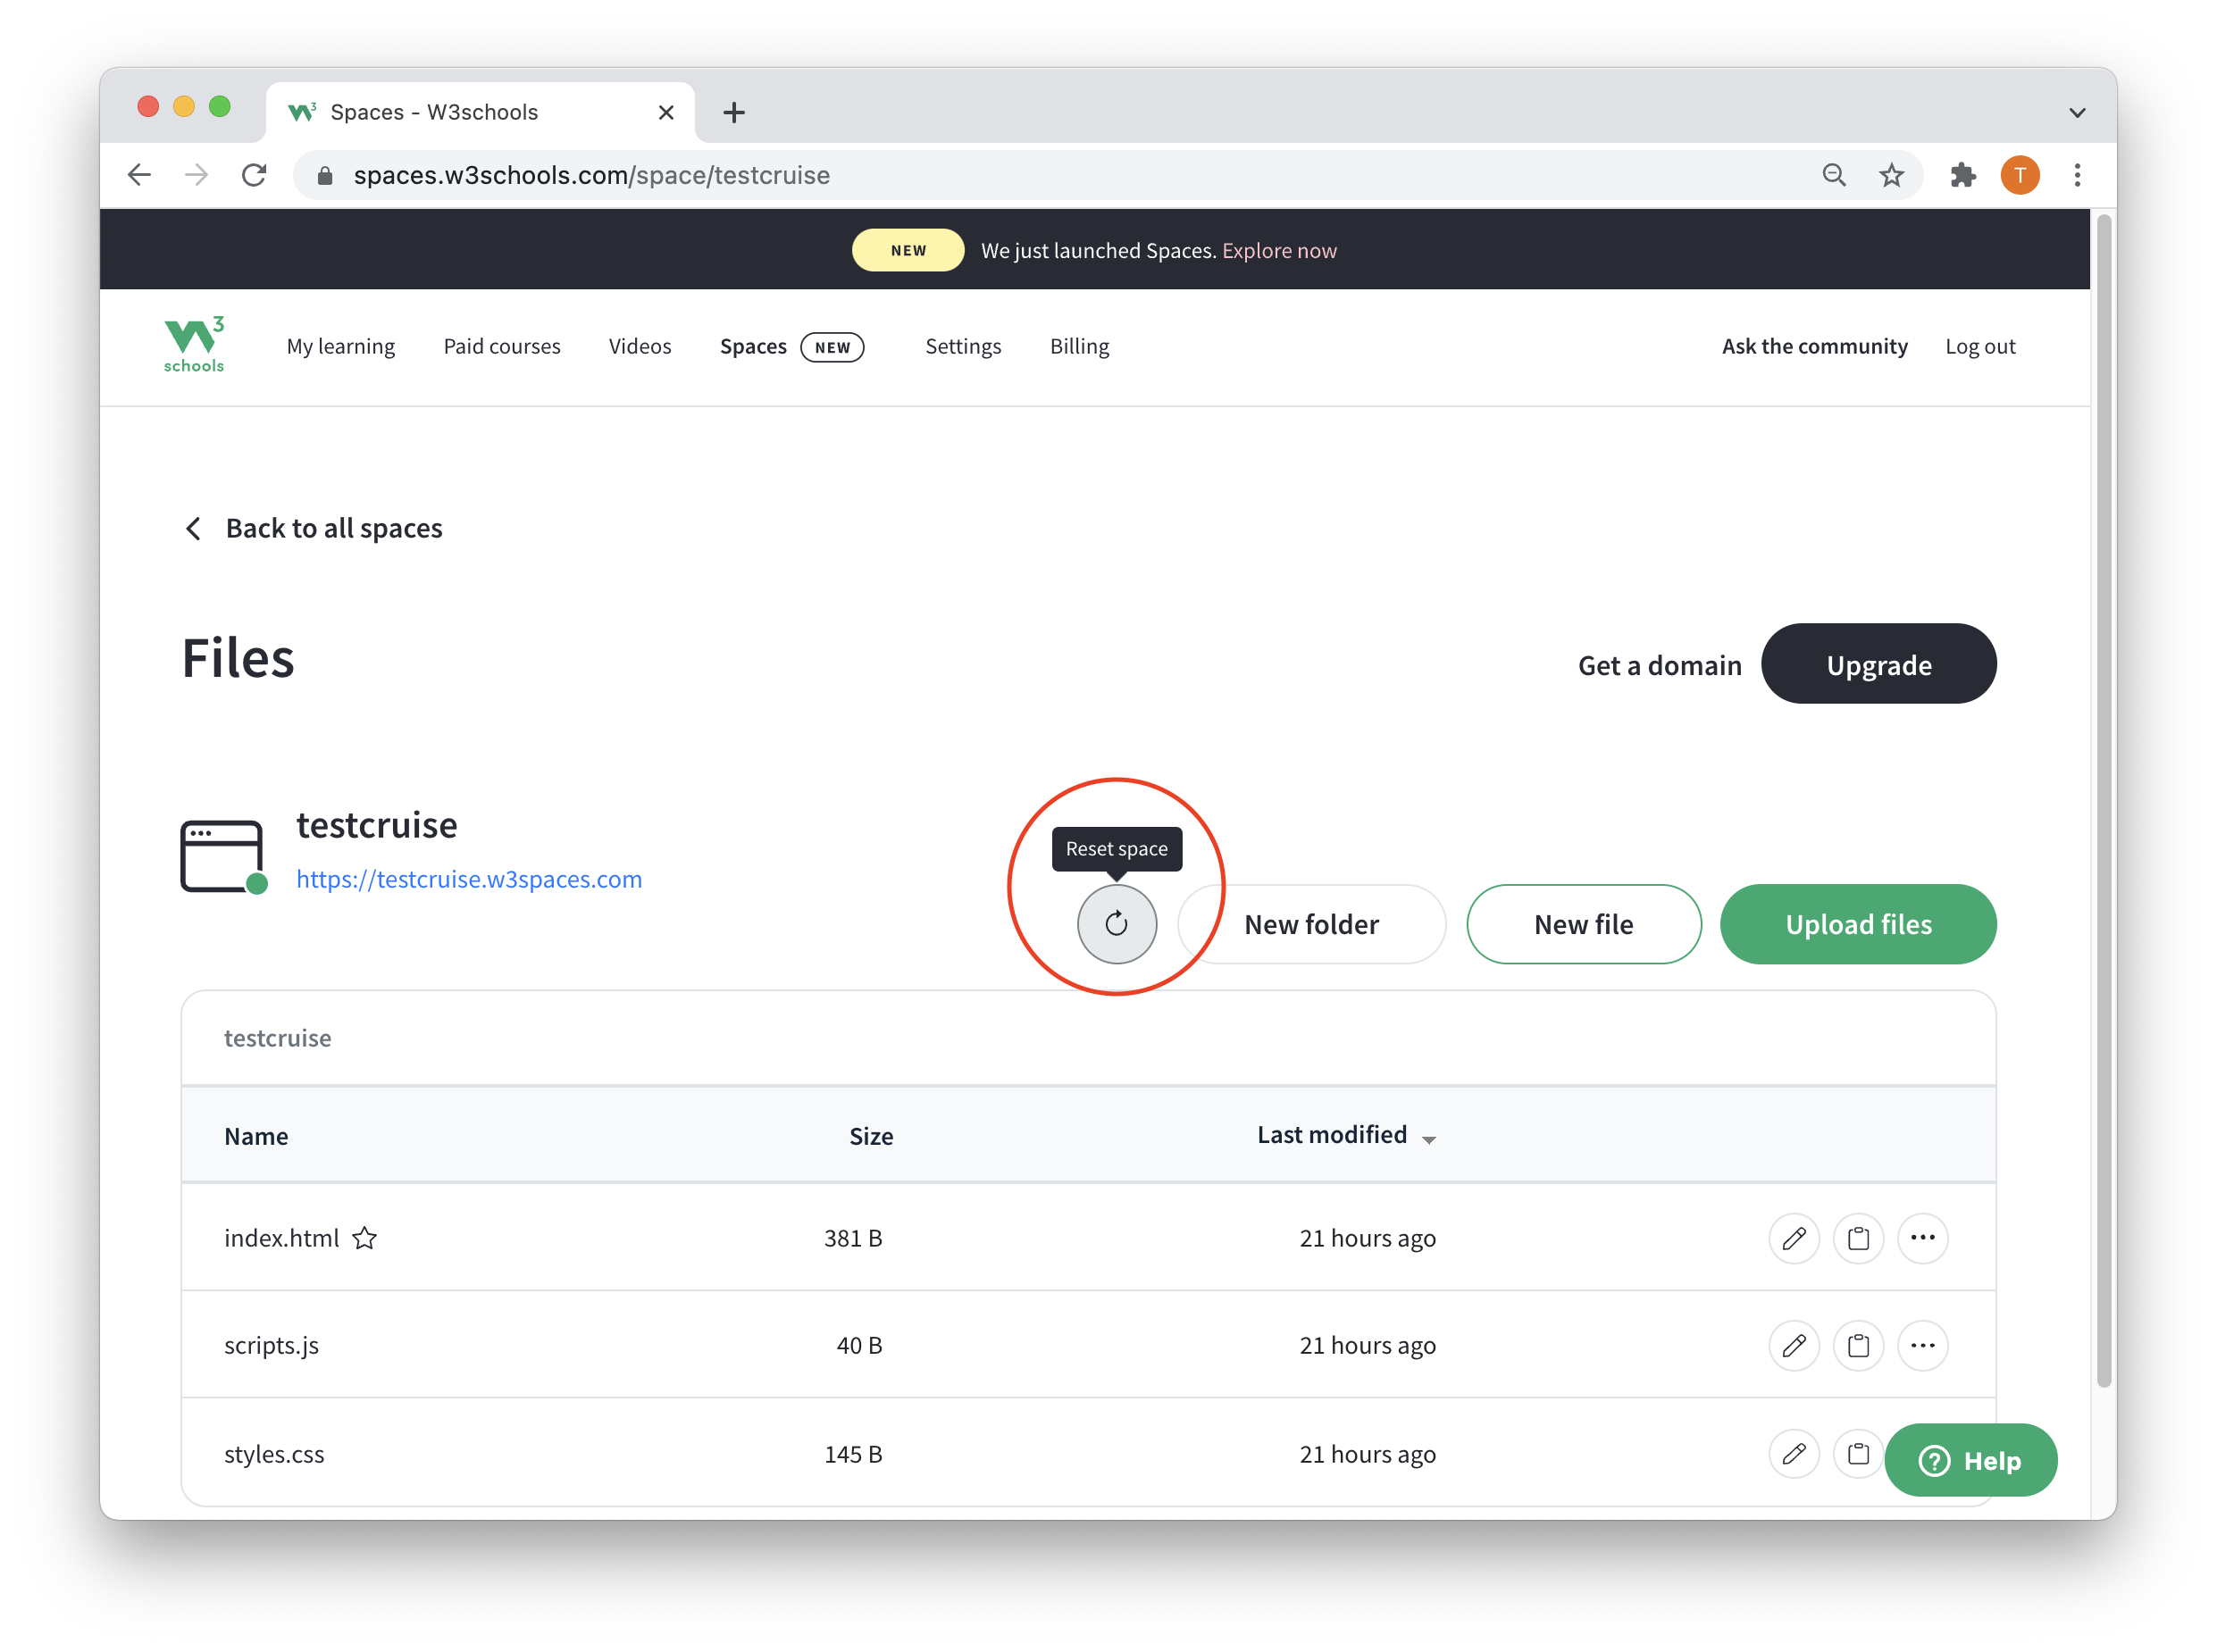The width and height of the screenshot is (2217, 1652).
Task: Open the Settings navigation item
Action: pyautogui.click(x=962, y=346)
